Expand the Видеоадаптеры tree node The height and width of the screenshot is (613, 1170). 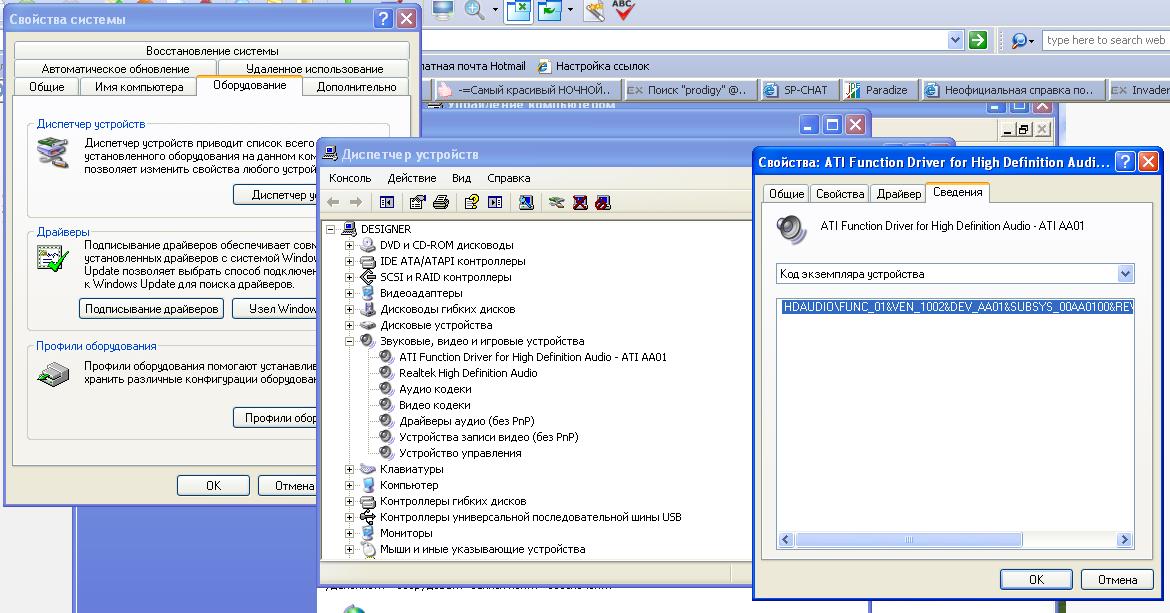click(x=349, y=293)
